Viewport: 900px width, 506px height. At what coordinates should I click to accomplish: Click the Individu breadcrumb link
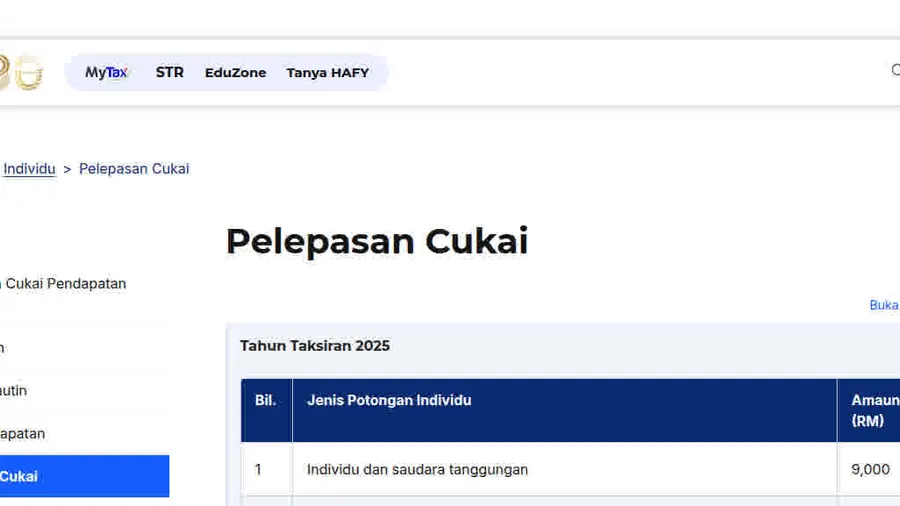coord(29,169)
